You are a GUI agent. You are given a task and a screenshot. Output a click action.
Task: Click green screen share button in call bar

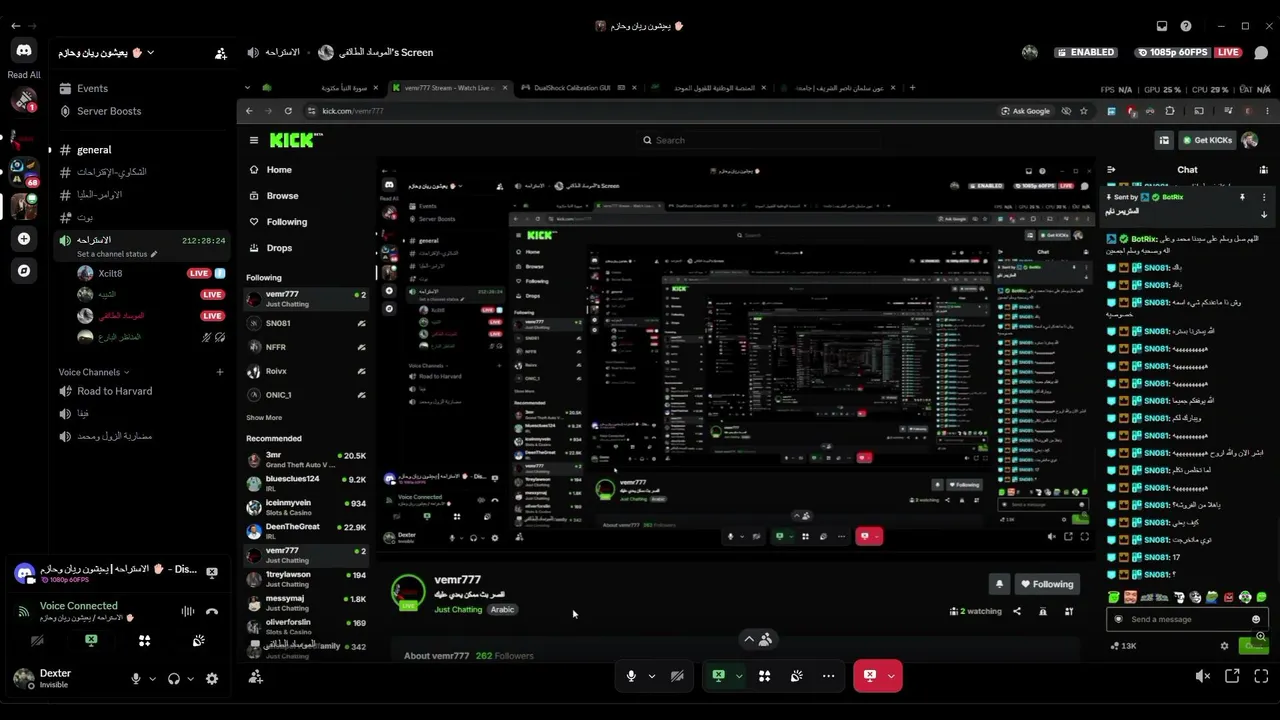click(x=718, y=676)
